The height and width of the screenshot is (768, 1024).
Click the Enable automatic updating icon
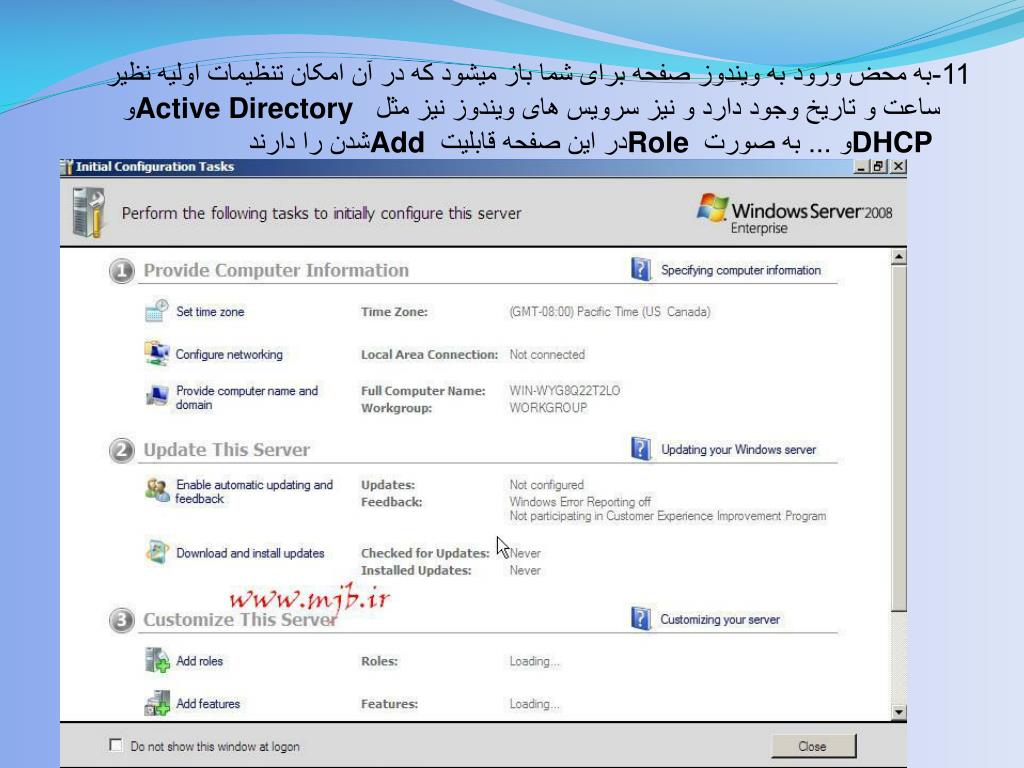click(157, 490)
